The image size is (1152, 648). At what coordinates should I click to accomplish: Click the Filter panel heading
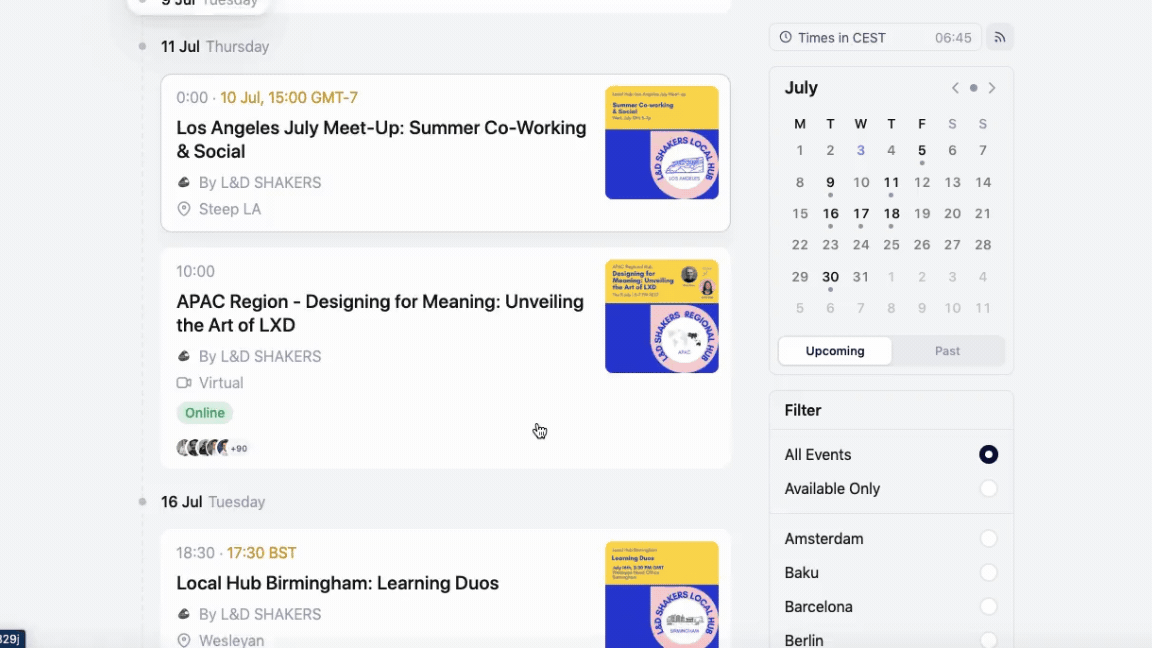tap(803, 411)
